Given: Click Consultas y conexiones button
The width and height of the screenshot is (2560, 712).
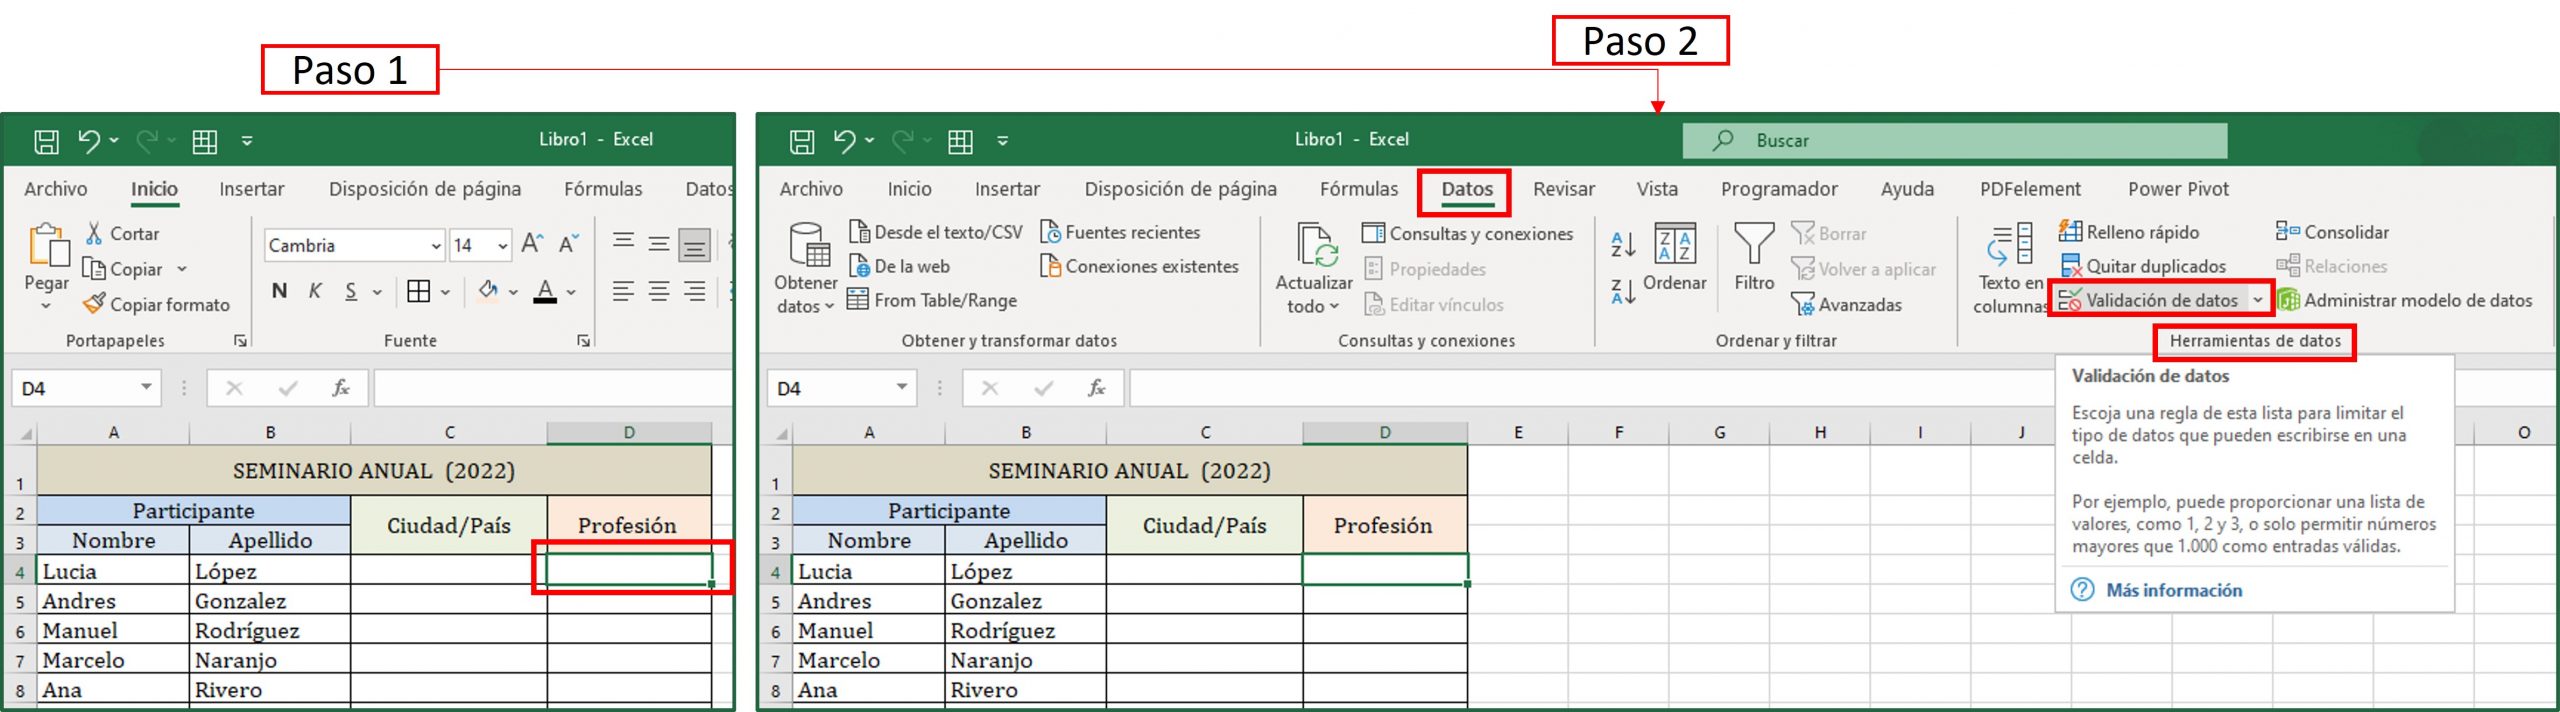Looking at the screenshot, I should [x=1467, y=233].
